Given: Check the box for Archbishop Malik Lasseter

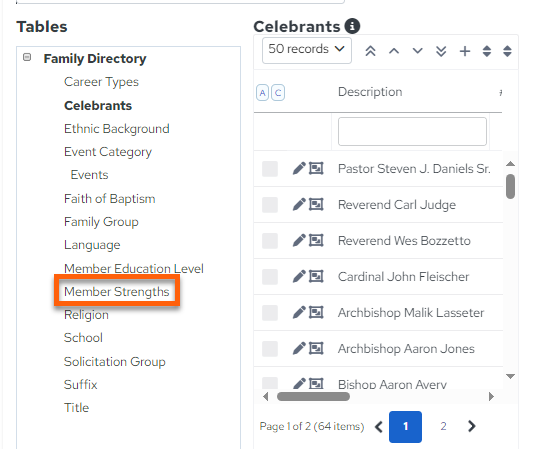Looking at the screenshot, I should (270, 313).
